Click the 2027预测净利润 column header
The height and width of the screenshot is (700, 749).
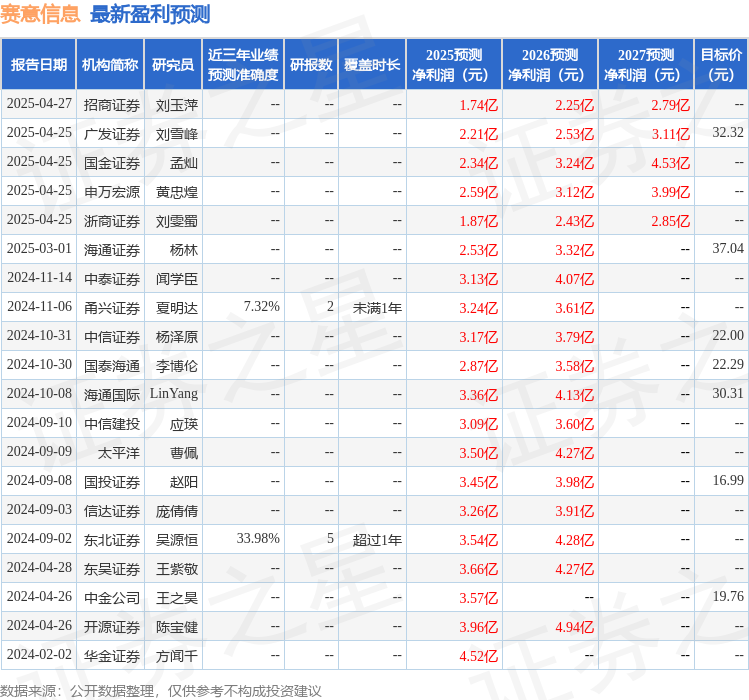click(646, 65)
